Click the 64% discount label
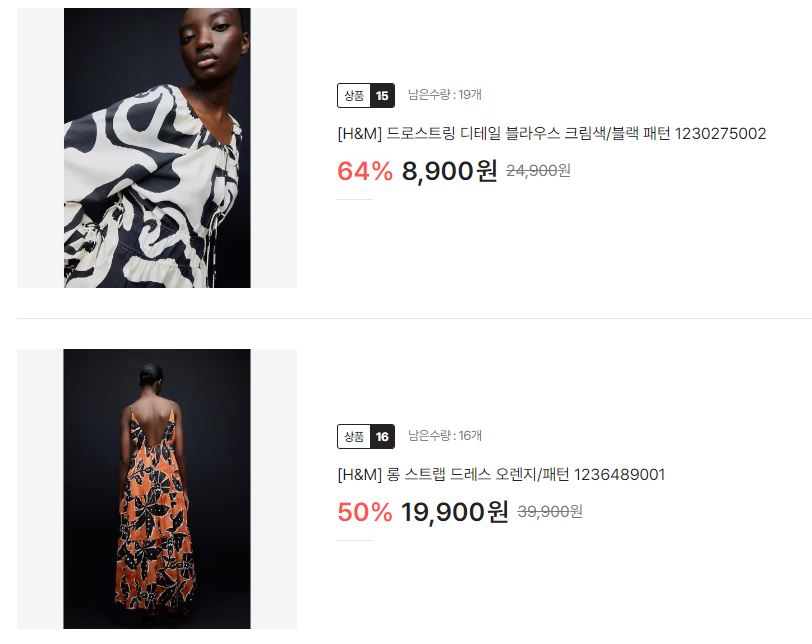 (x=365, y=171)
